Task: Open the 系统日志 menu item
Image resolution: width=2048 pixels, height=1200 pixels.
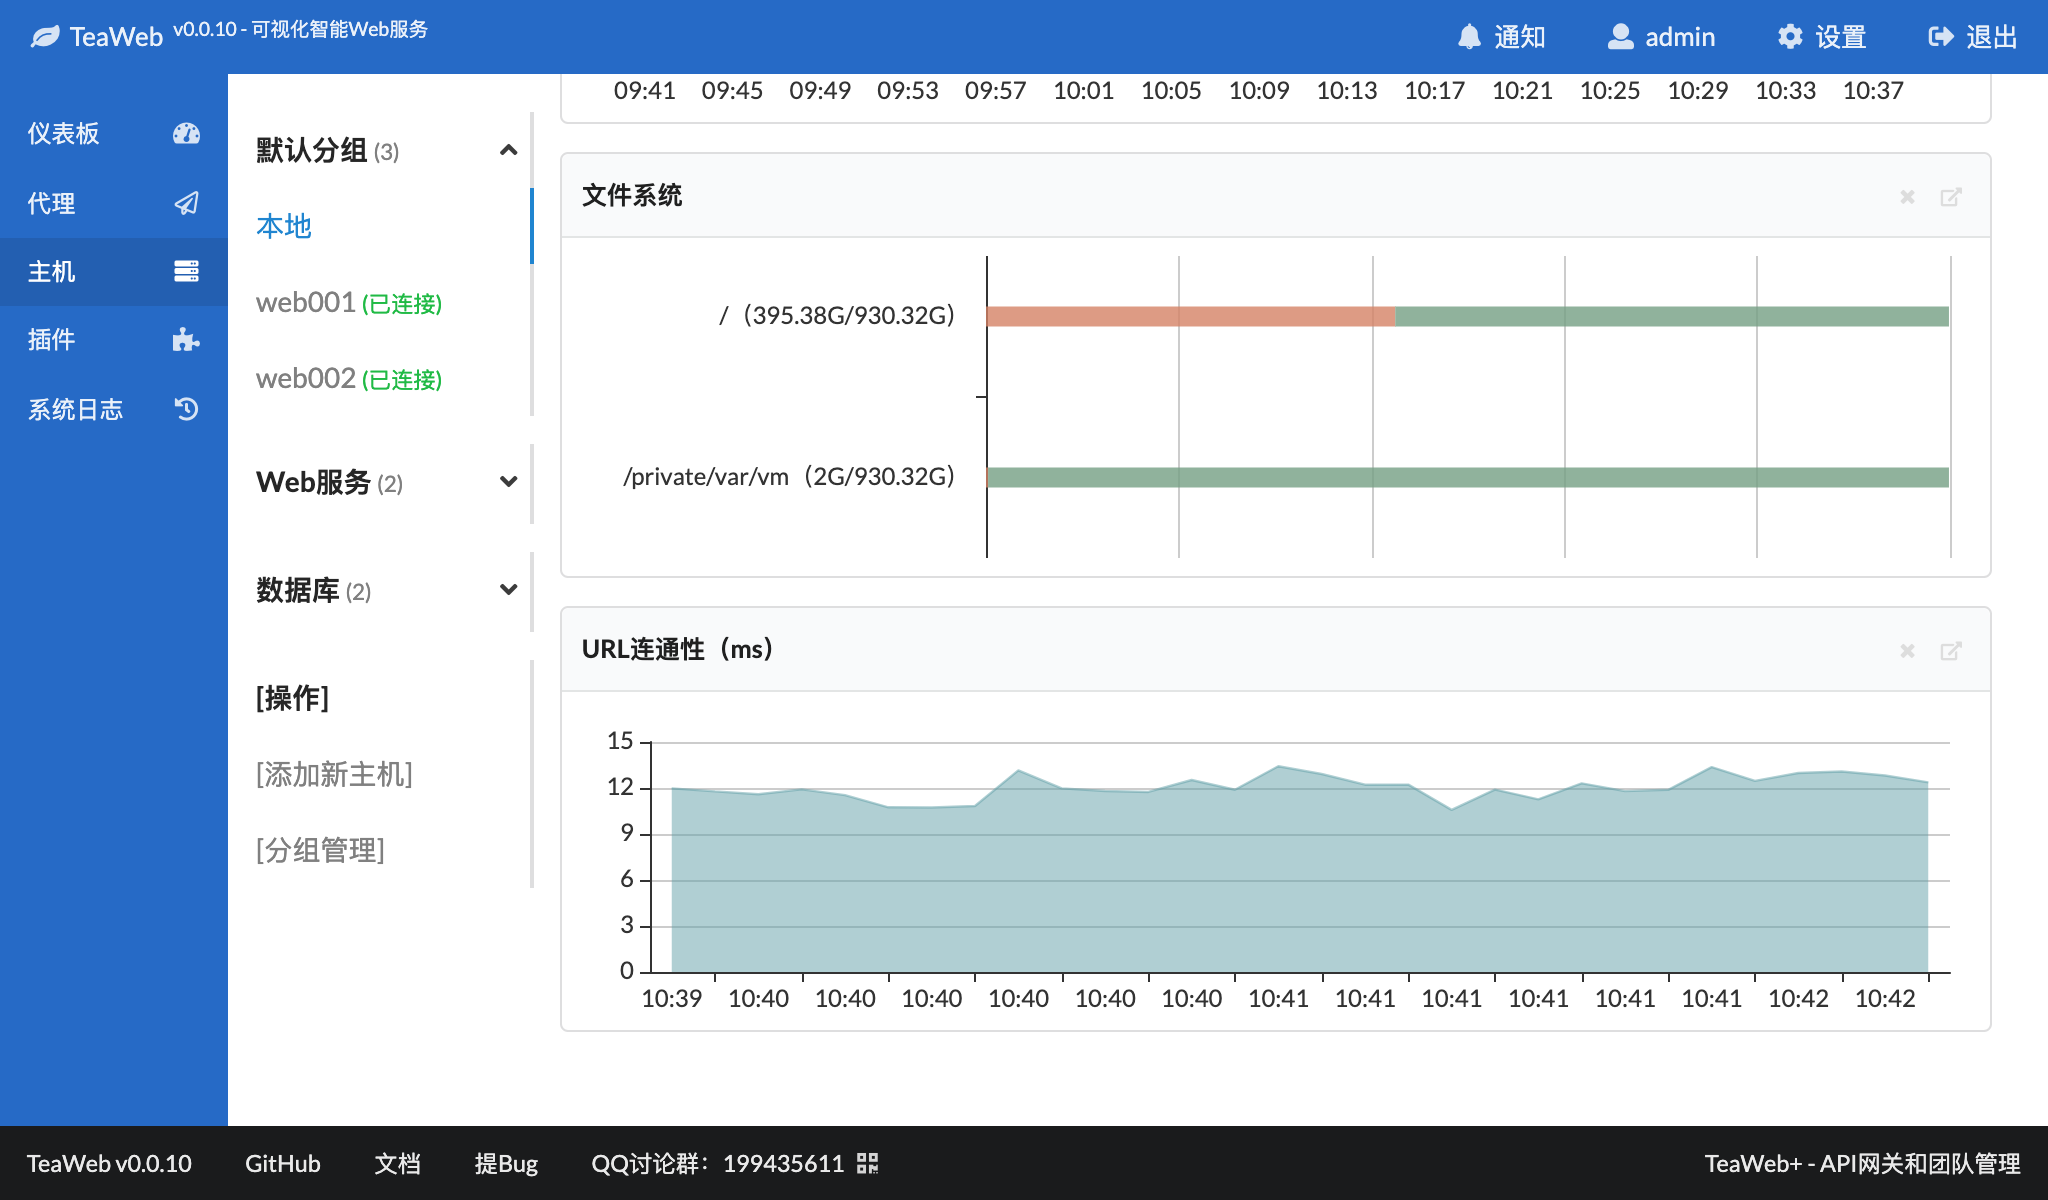Action: point(114,409)
